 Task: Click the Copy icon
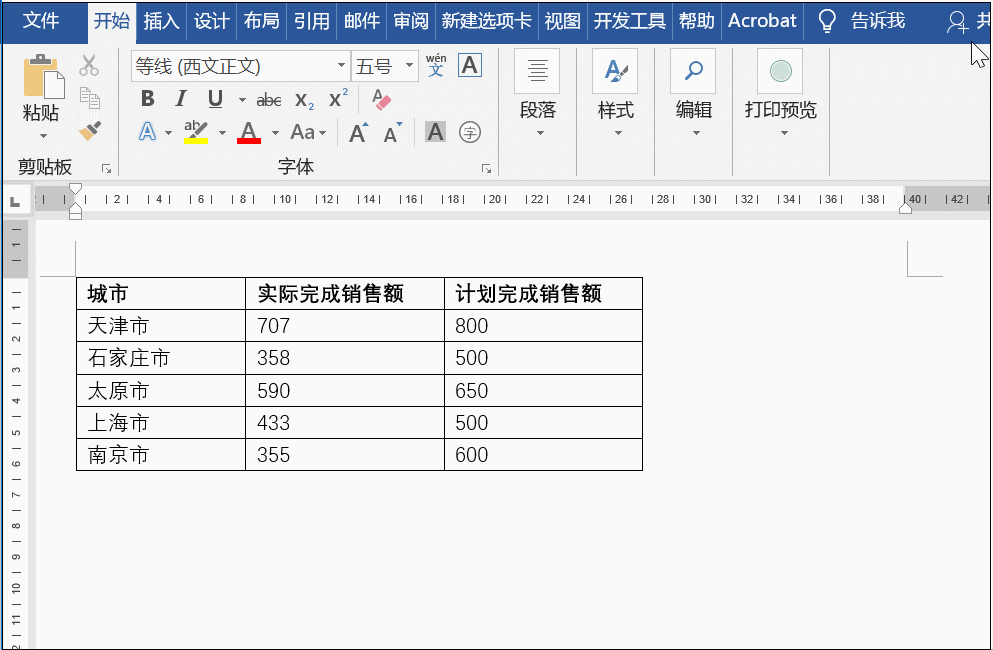point(89,98)
